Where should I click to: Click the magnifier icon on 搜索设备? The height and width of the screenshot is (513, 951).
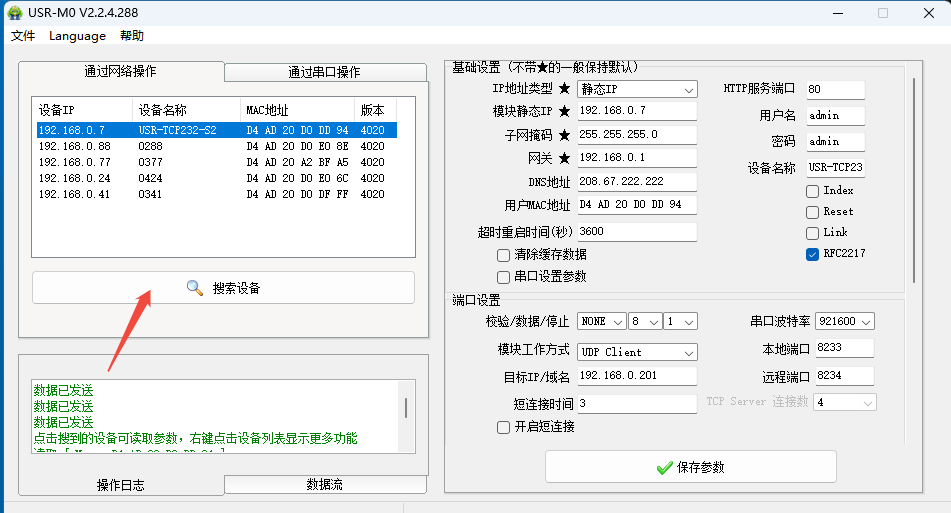click(195, 288)
